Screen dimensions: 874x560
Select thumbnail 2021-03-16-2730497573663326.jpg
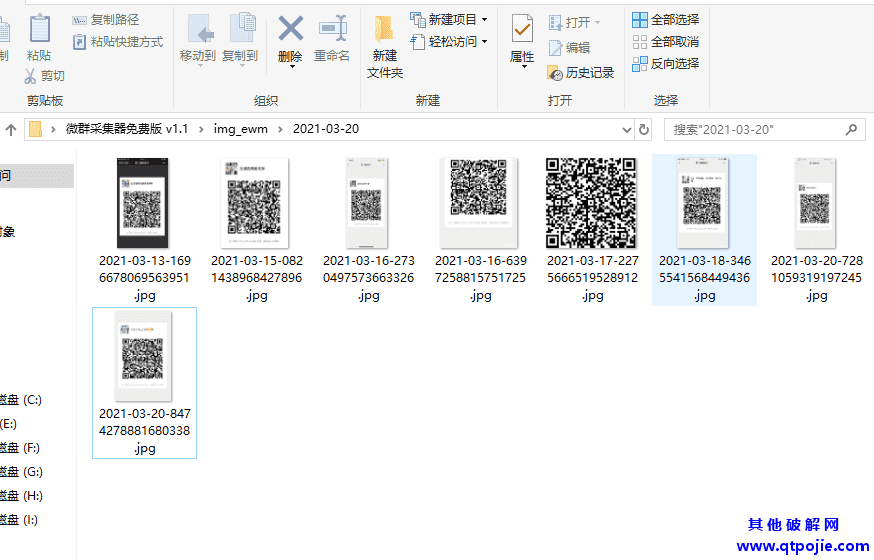tap(366, 203)
